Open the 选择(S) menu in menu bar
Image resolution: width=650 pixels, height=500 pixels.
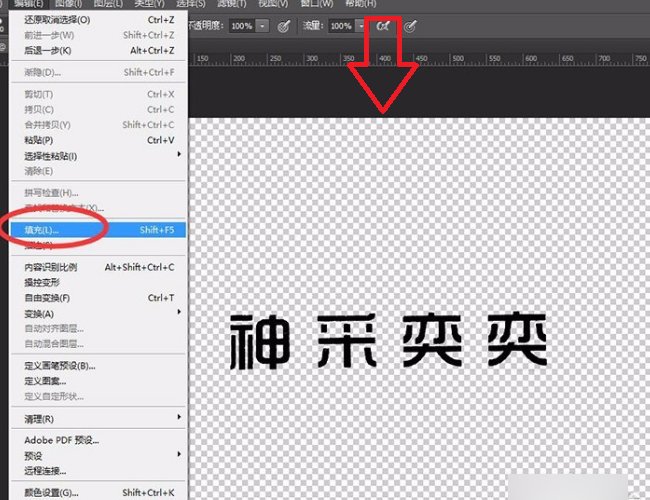(191, 4)
